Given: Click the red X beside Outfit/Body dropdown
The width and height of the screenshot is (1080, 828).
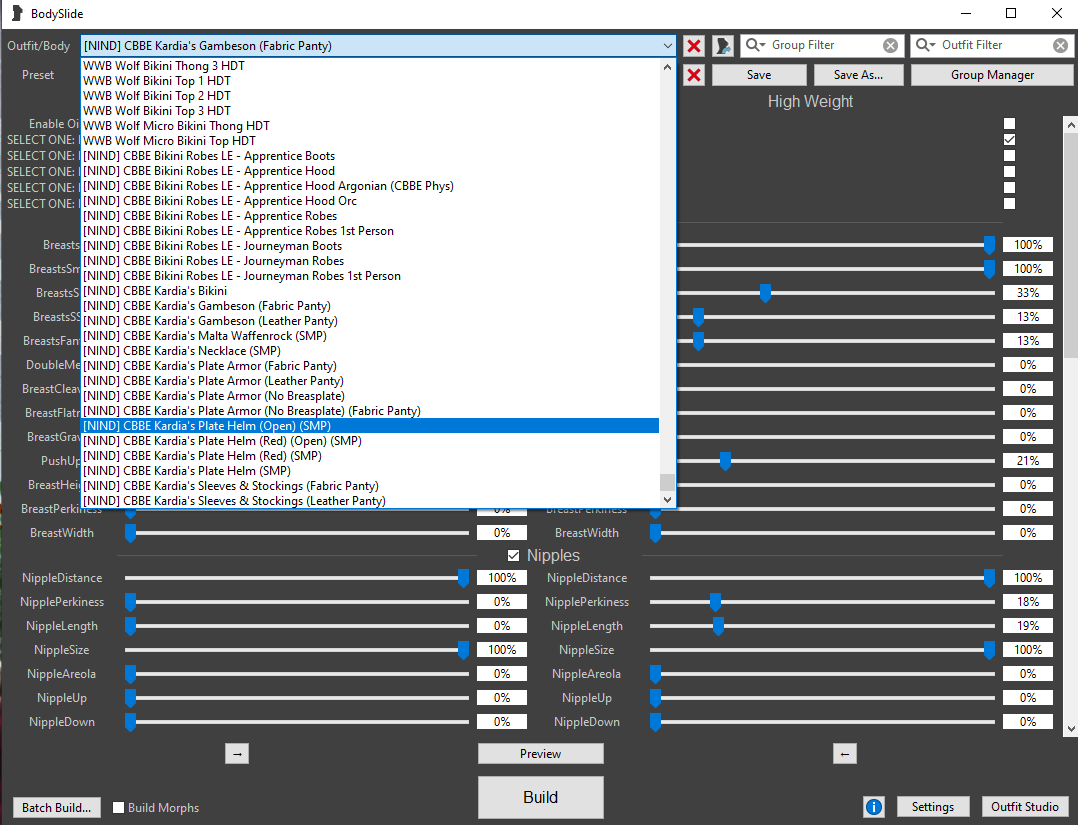Looking at the screenshot, I should tap(694, 46).
